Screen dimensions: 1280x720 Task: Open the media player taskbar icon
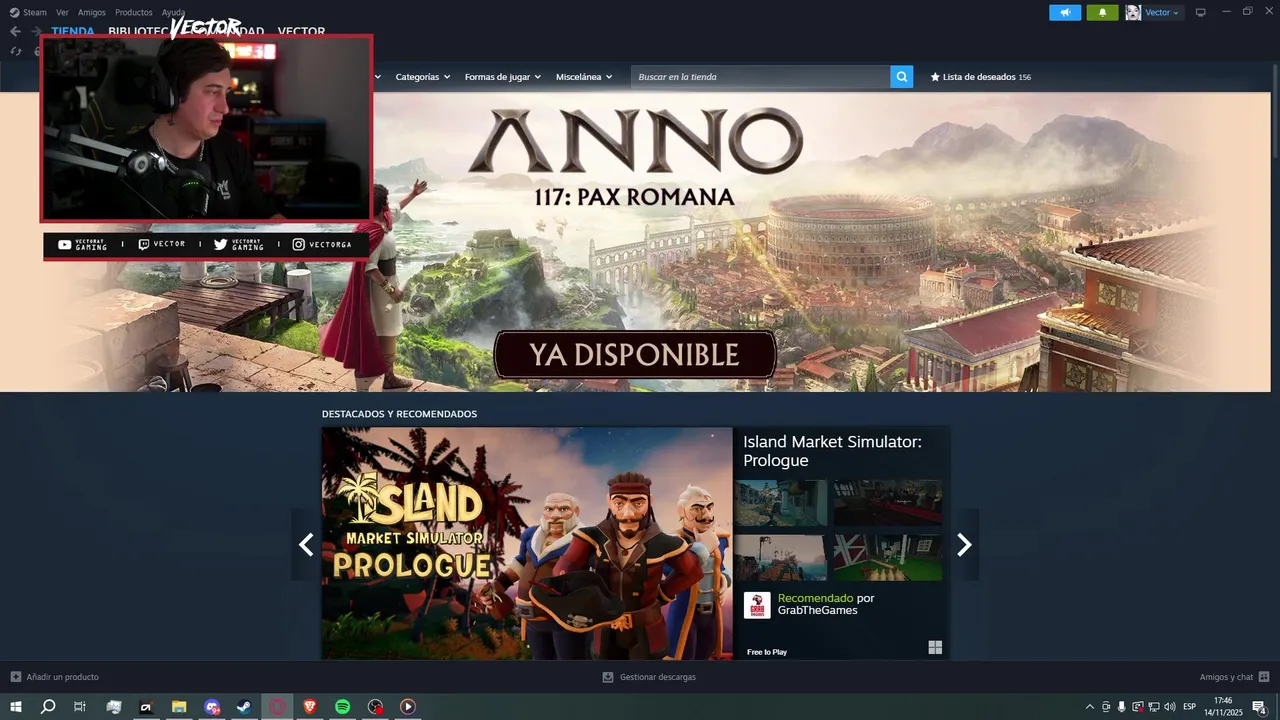(x=407, y=707)
